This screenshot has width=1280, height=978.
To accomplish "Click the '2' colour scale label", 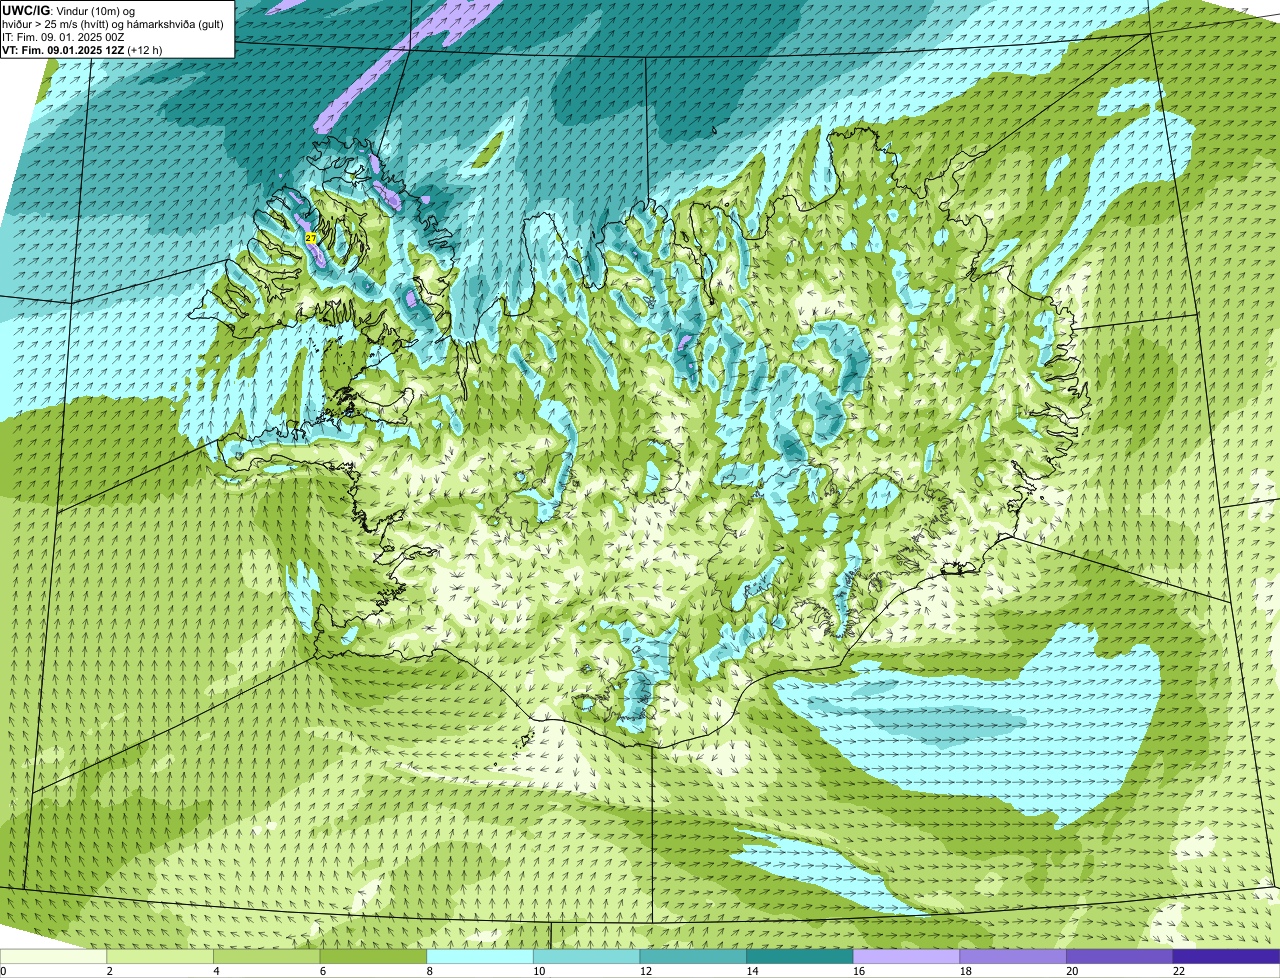I will (x=109, y=971).
